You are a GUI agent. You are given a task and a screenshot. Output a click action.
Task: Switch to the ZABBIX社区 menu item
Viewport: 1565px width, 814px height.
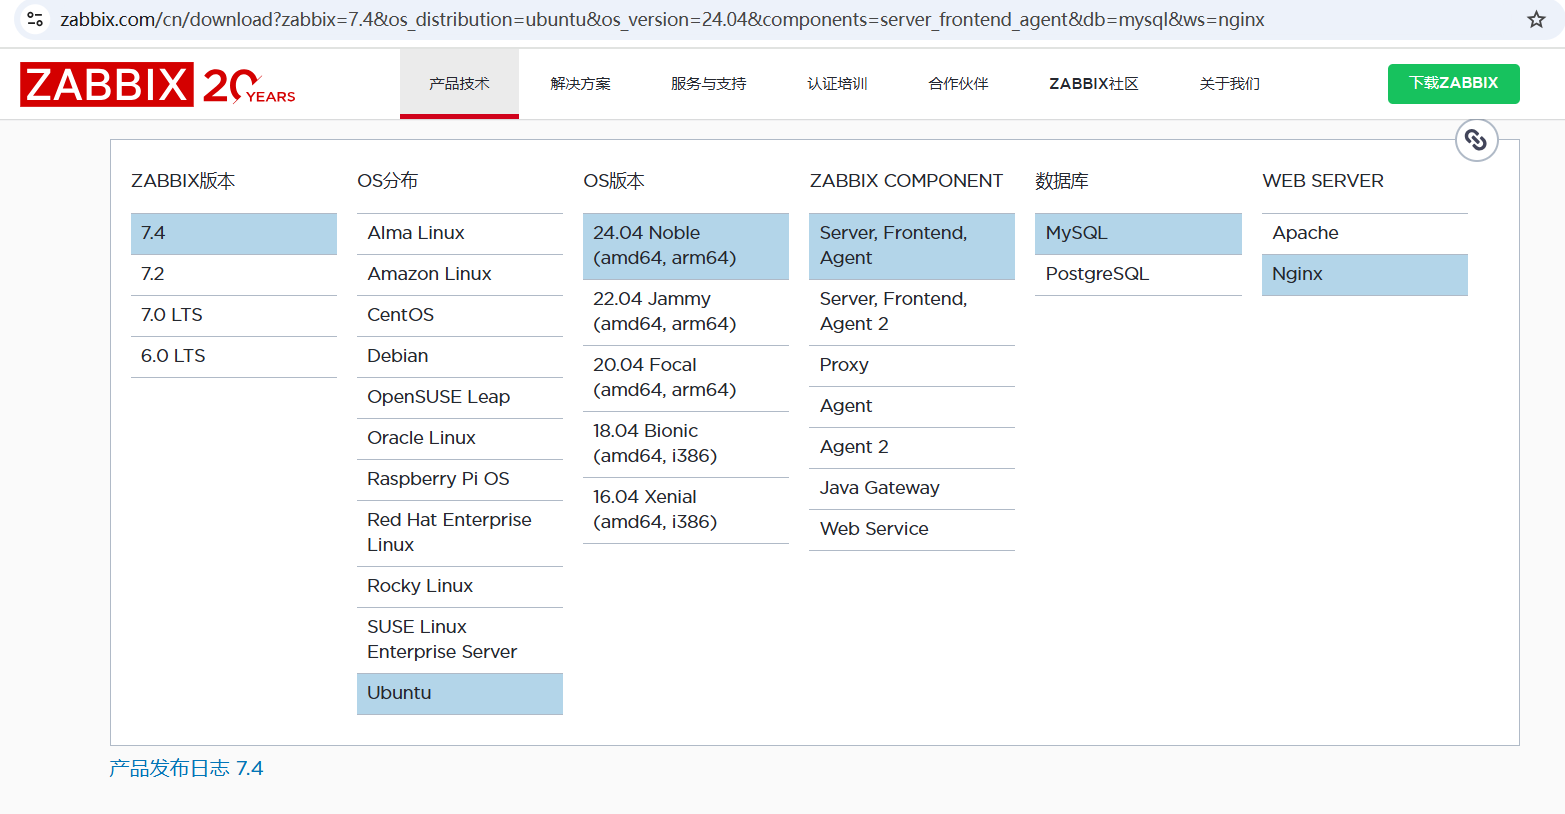[1092, 84]
